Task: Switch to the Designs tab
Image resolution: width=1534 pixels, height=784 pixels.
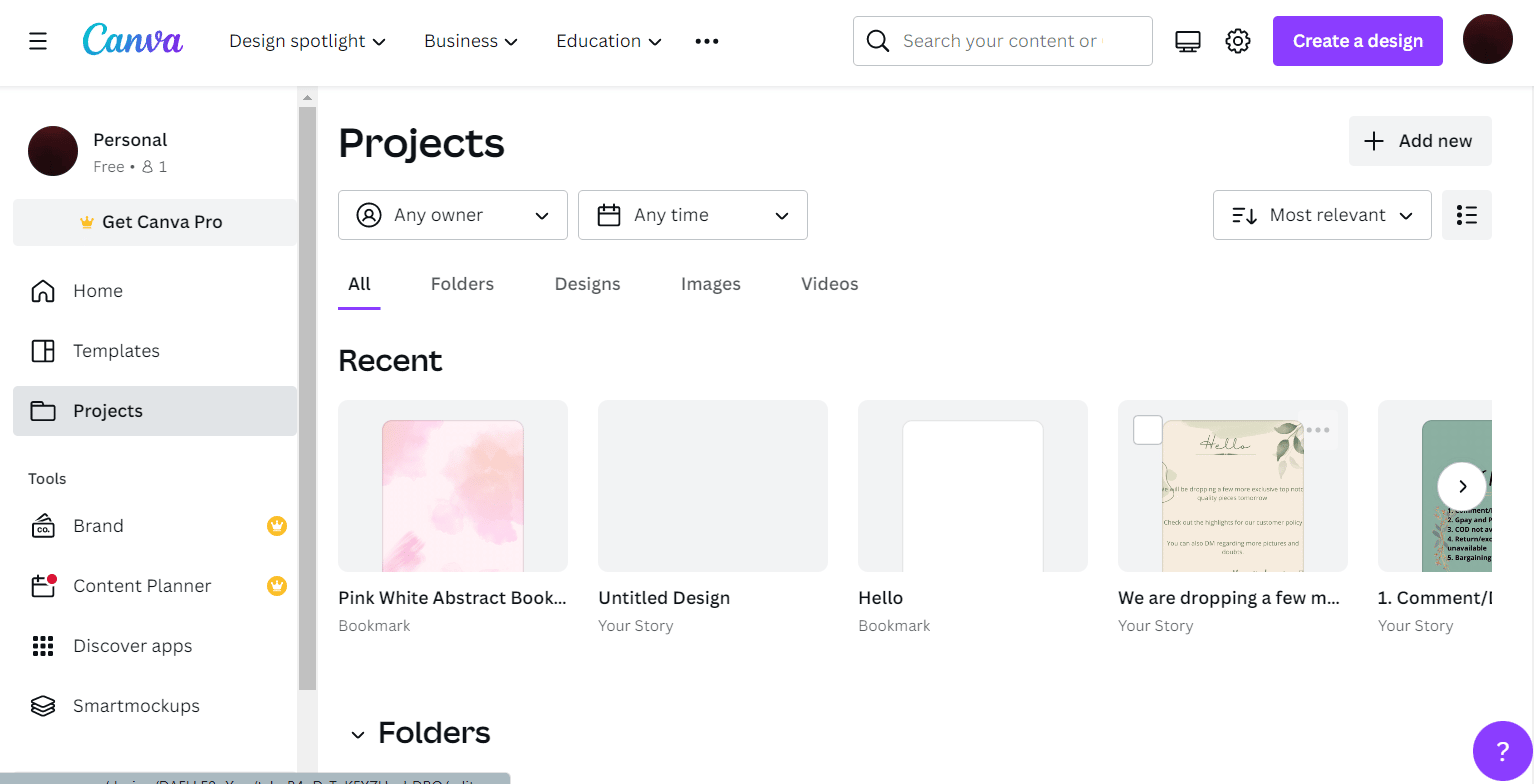Action: [x=587, y=284]
